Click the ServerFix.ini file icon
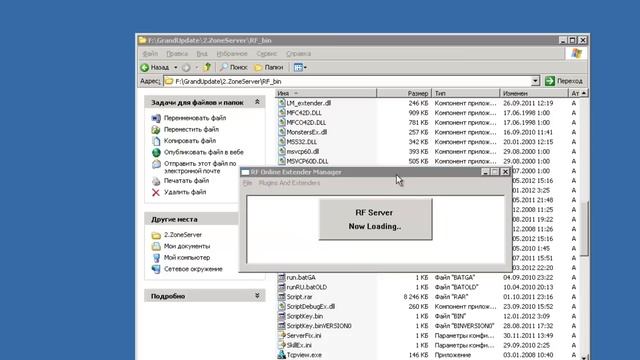The width and height of the screenshot is (640, 360). tap(281, 336)
